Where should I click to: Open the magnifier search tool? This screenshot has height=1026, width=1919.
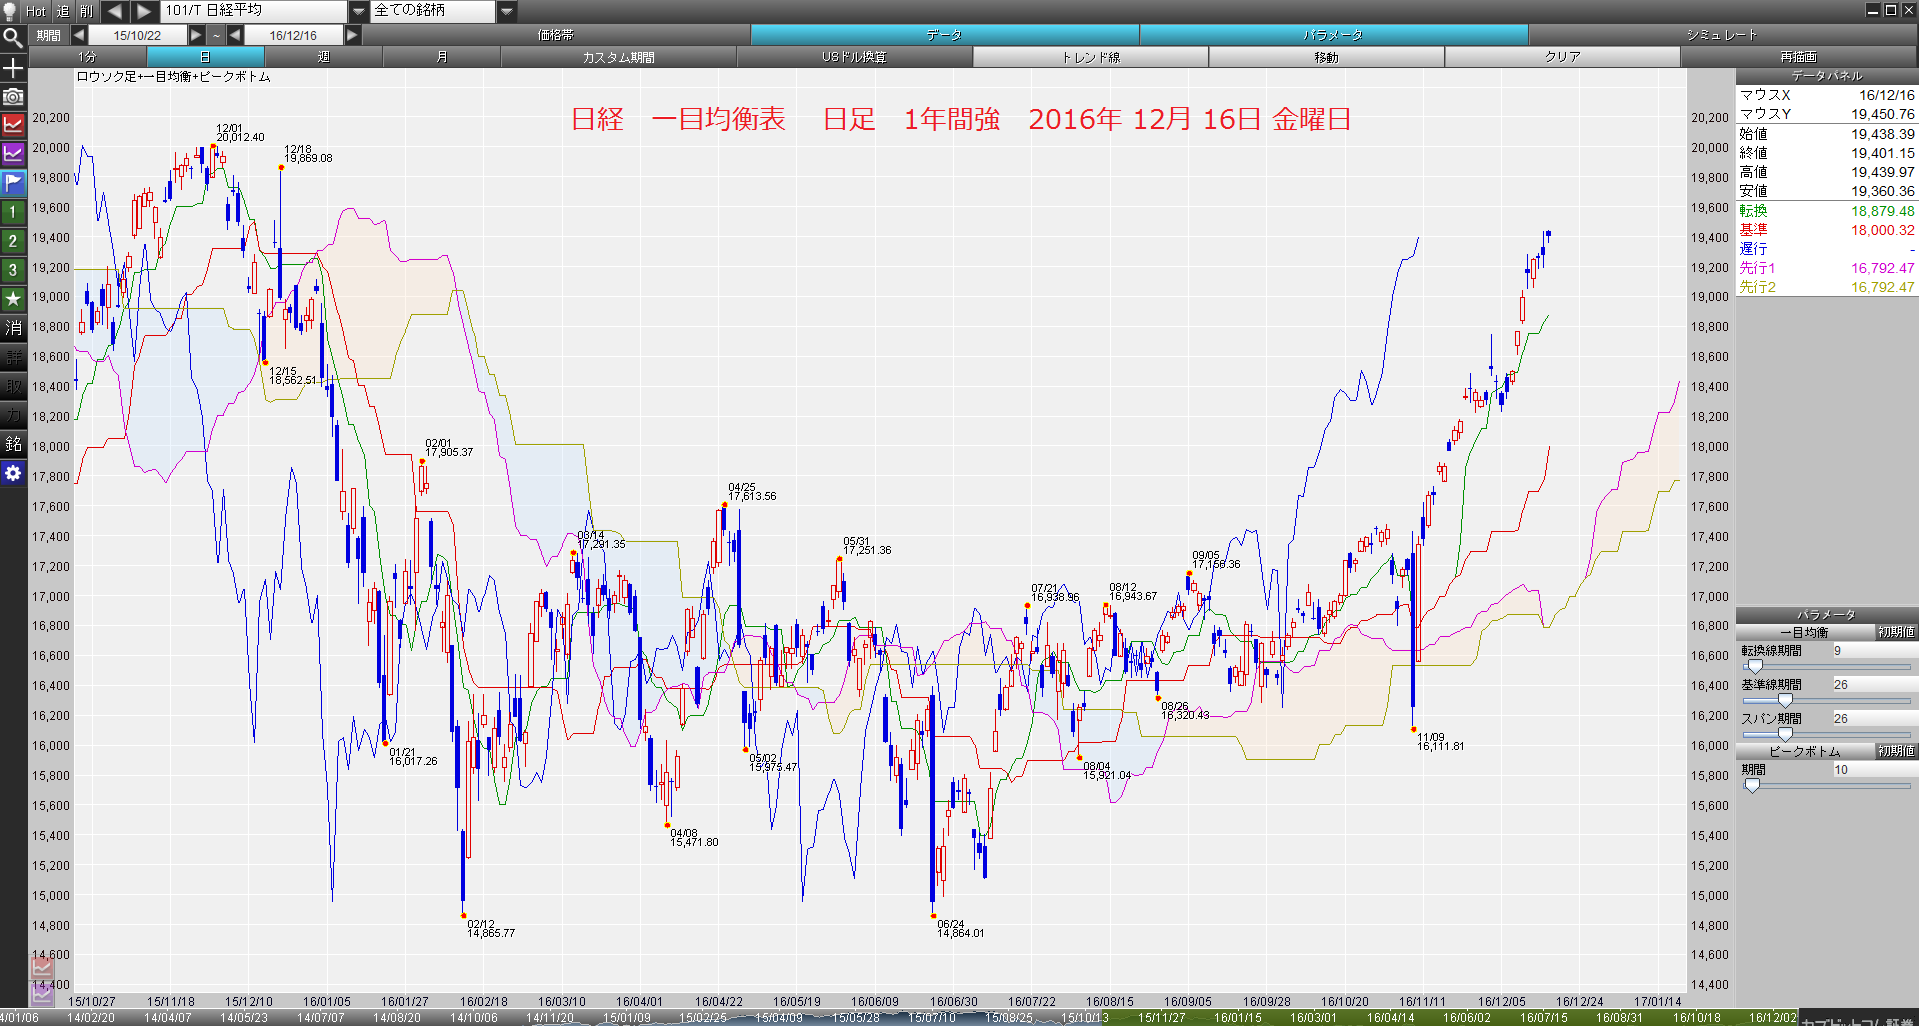tap(13, 38)
